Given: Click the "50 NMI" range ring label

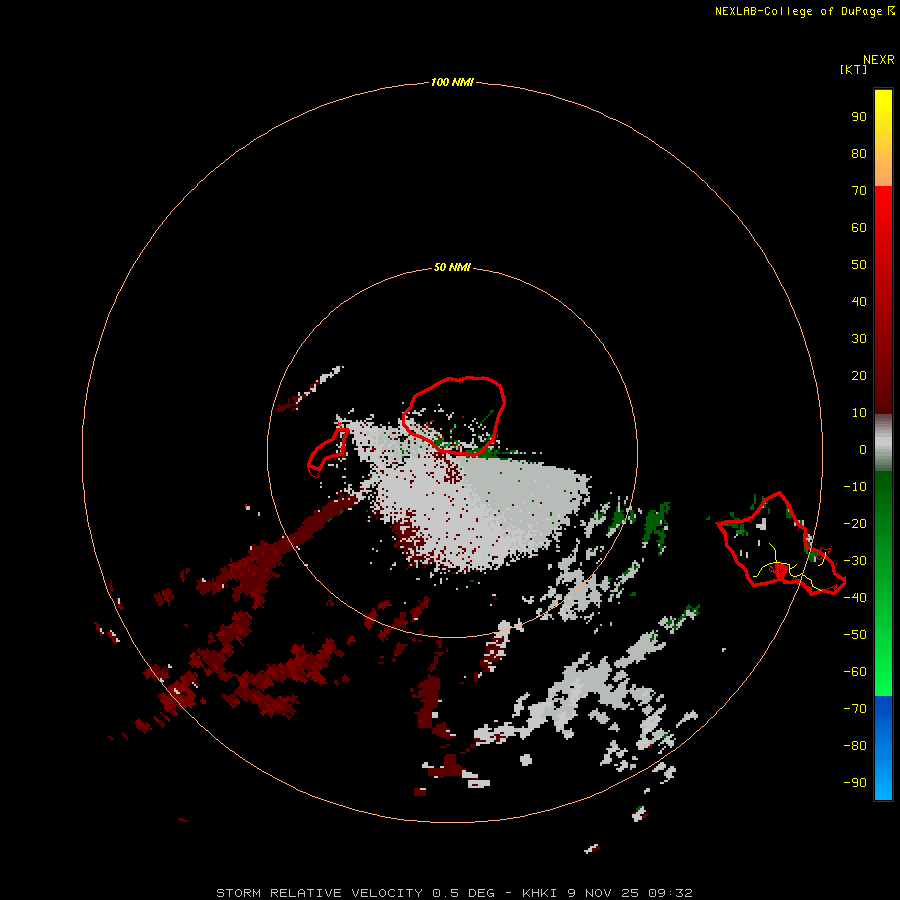Looking at the screenshot, I should coord(452,267).
